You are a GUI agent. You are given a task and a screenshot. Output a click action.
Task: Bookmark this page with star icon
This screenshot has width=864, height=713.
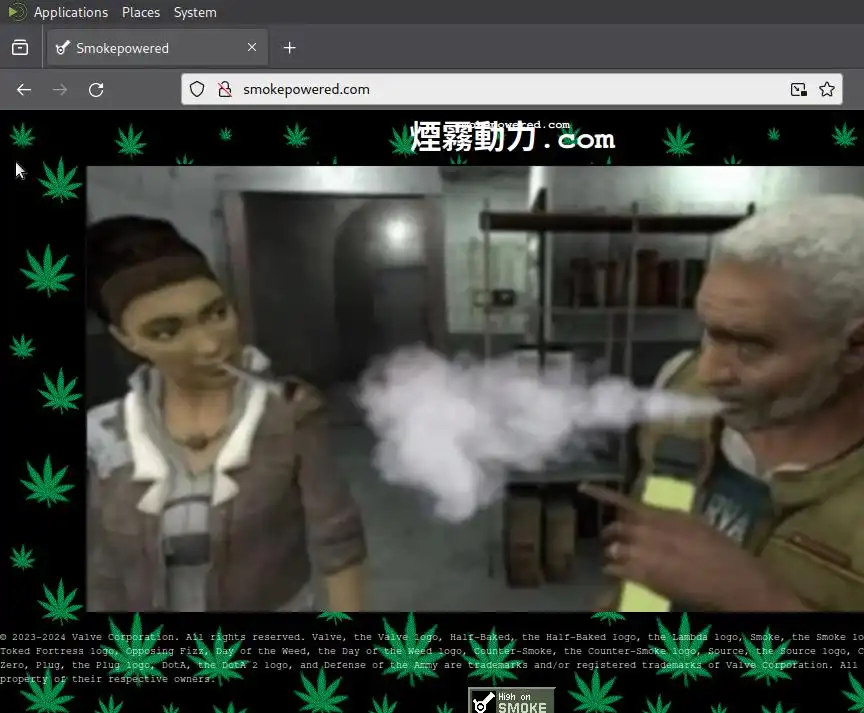(827, 89)
